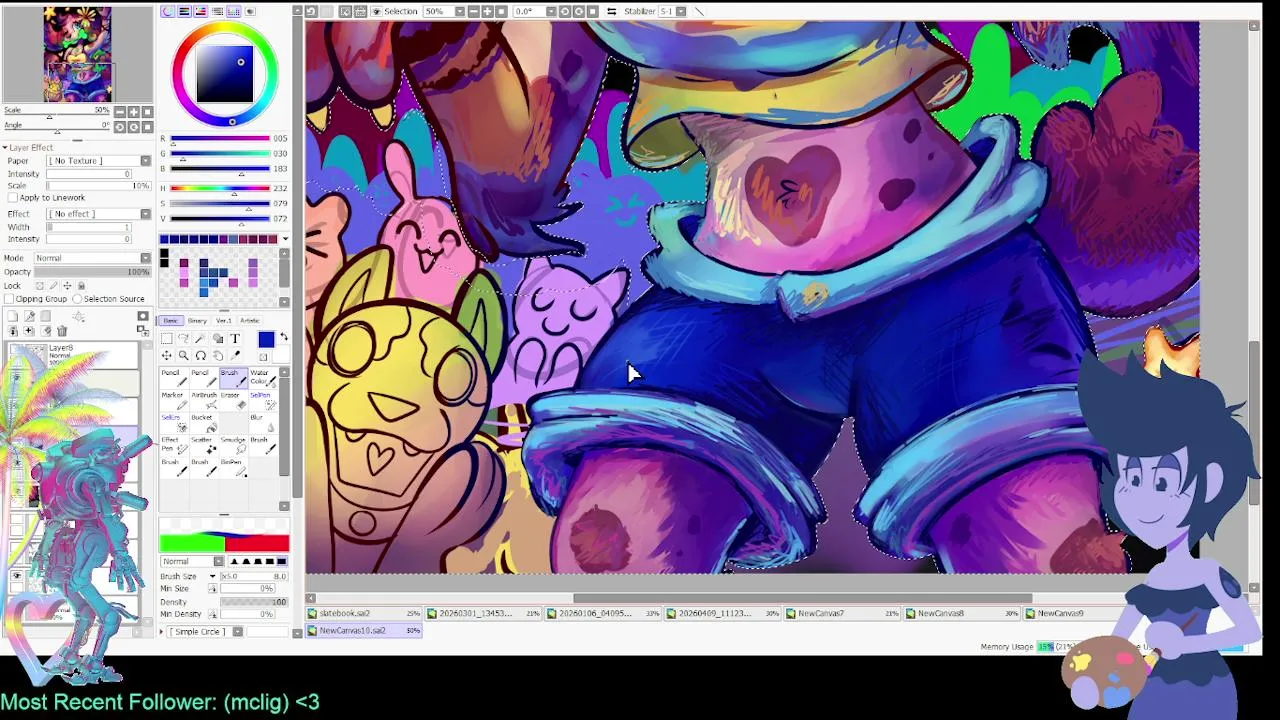Screen dimensions: 1280x720
Task: Select the Blur tool
Action: click(264, 423)
